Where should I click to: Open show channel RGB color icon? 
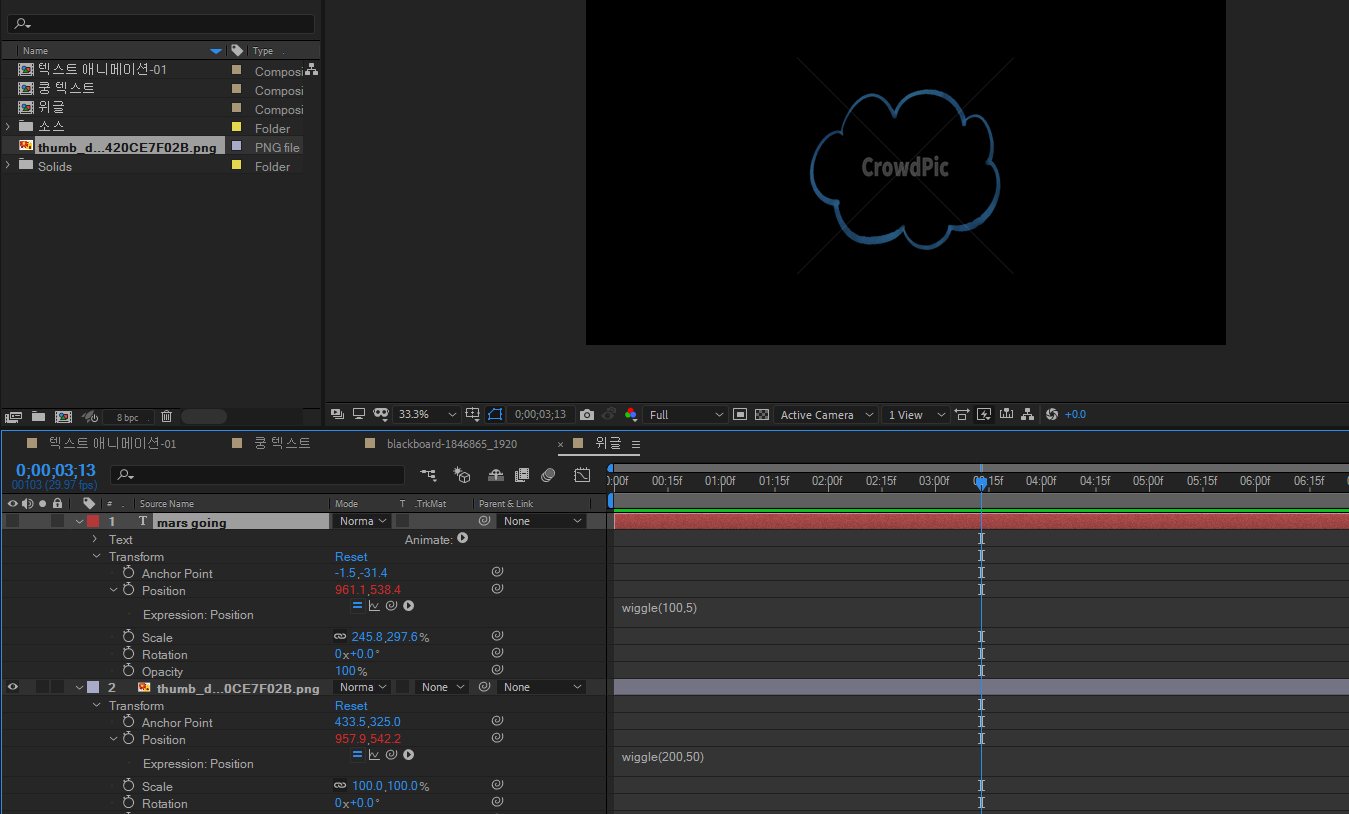tap(630, 414)
